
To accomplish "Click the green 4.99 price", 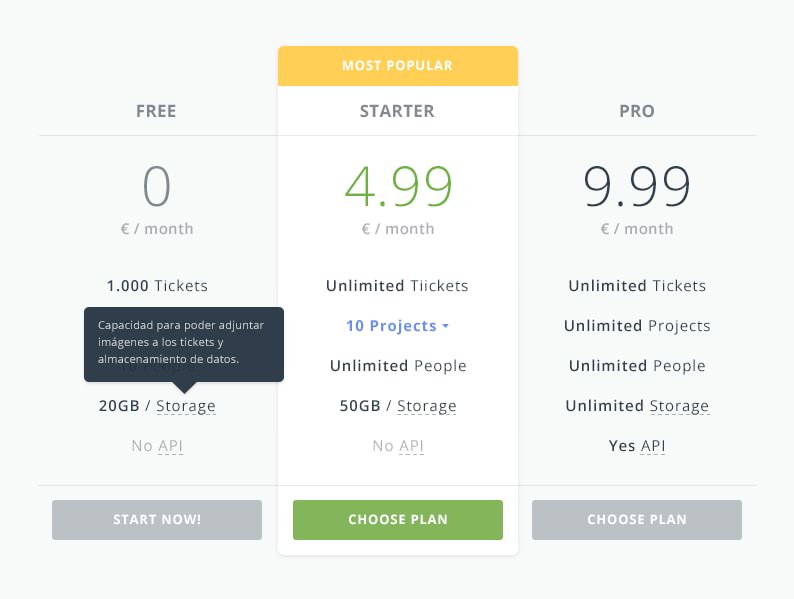I will click(398, 186).
